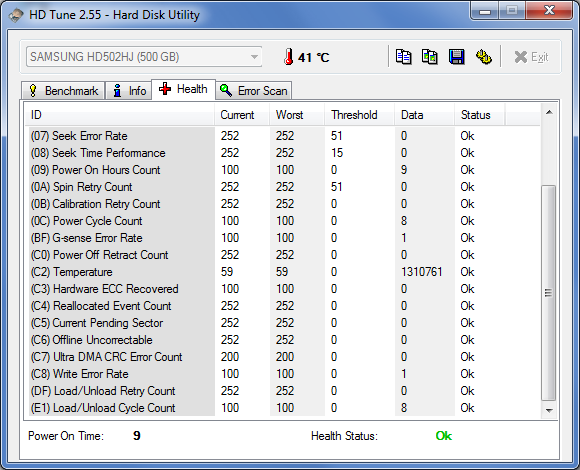580x470 pixels.
Task: Click the 200 Current value for Ultra DMA CRC
Action: pyautogui.click(x=230, y=357)
